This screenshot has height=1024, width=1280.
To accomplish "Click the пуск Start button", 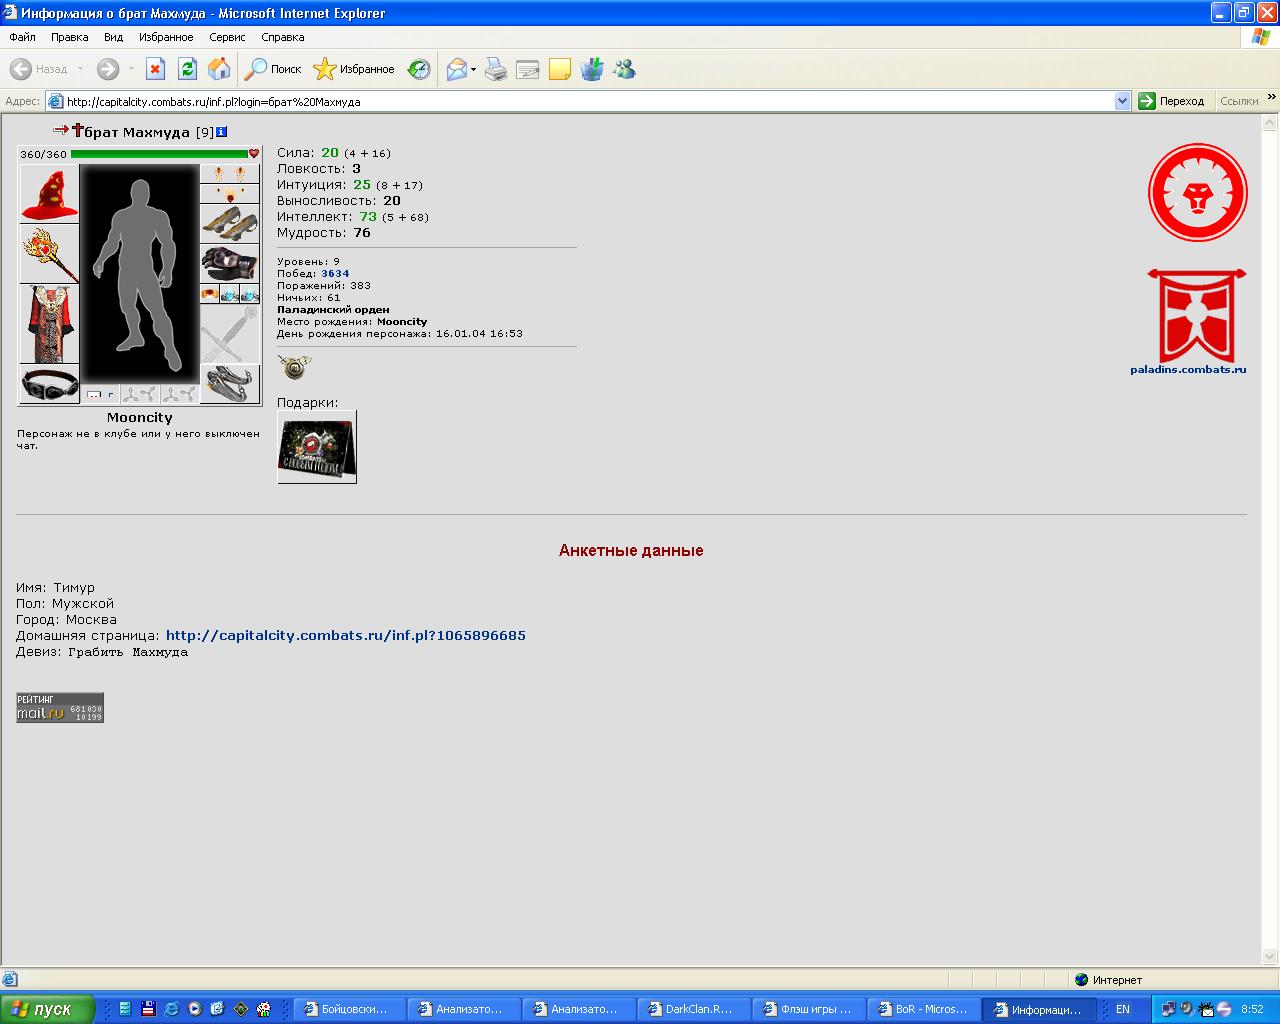I will (47, 1009).
